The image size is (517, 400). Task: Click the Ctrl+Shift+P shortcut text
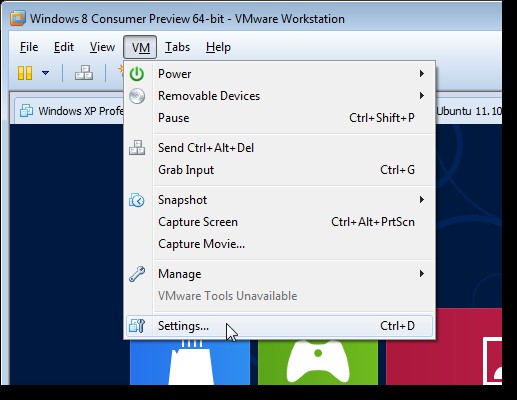click(x=382, y=118)
